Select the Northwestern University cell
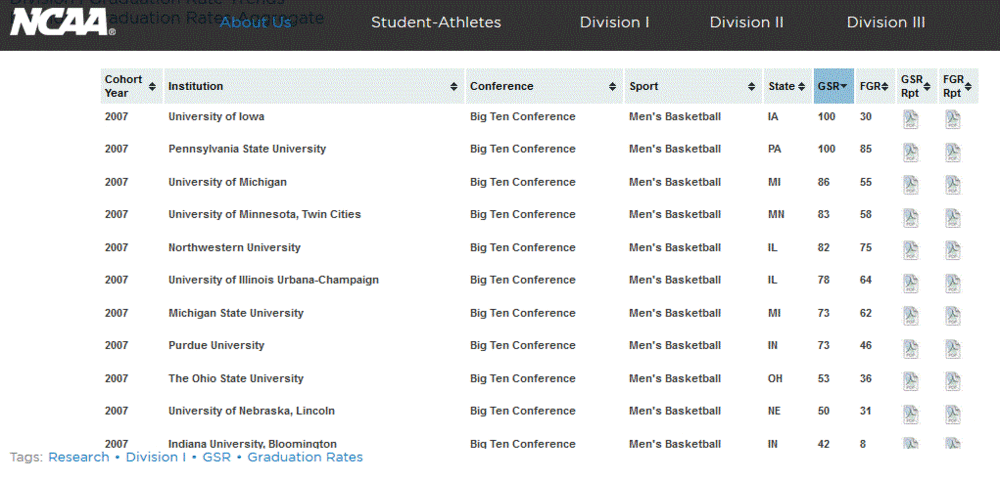This screenshot has width=1000, height=480. (235, 247)
